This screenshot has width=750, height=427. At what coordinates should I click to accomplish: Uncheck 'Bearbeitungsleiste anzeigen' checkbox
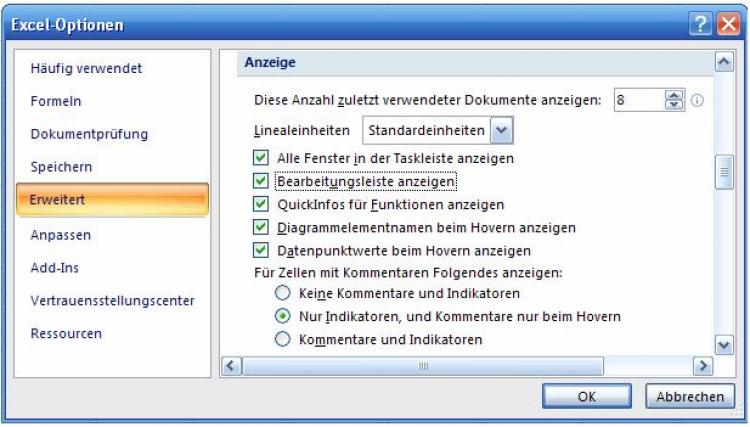pos(261,181)
